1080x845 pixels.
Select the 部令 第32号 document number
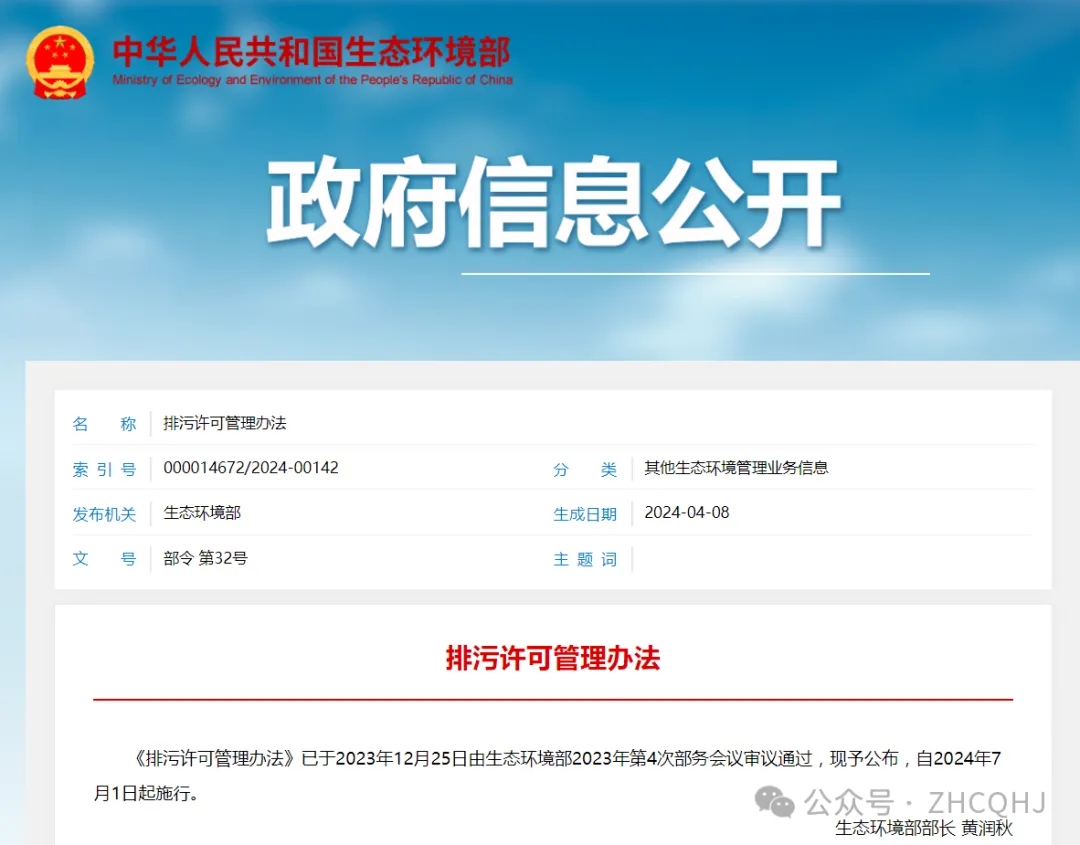pos(205,558)
